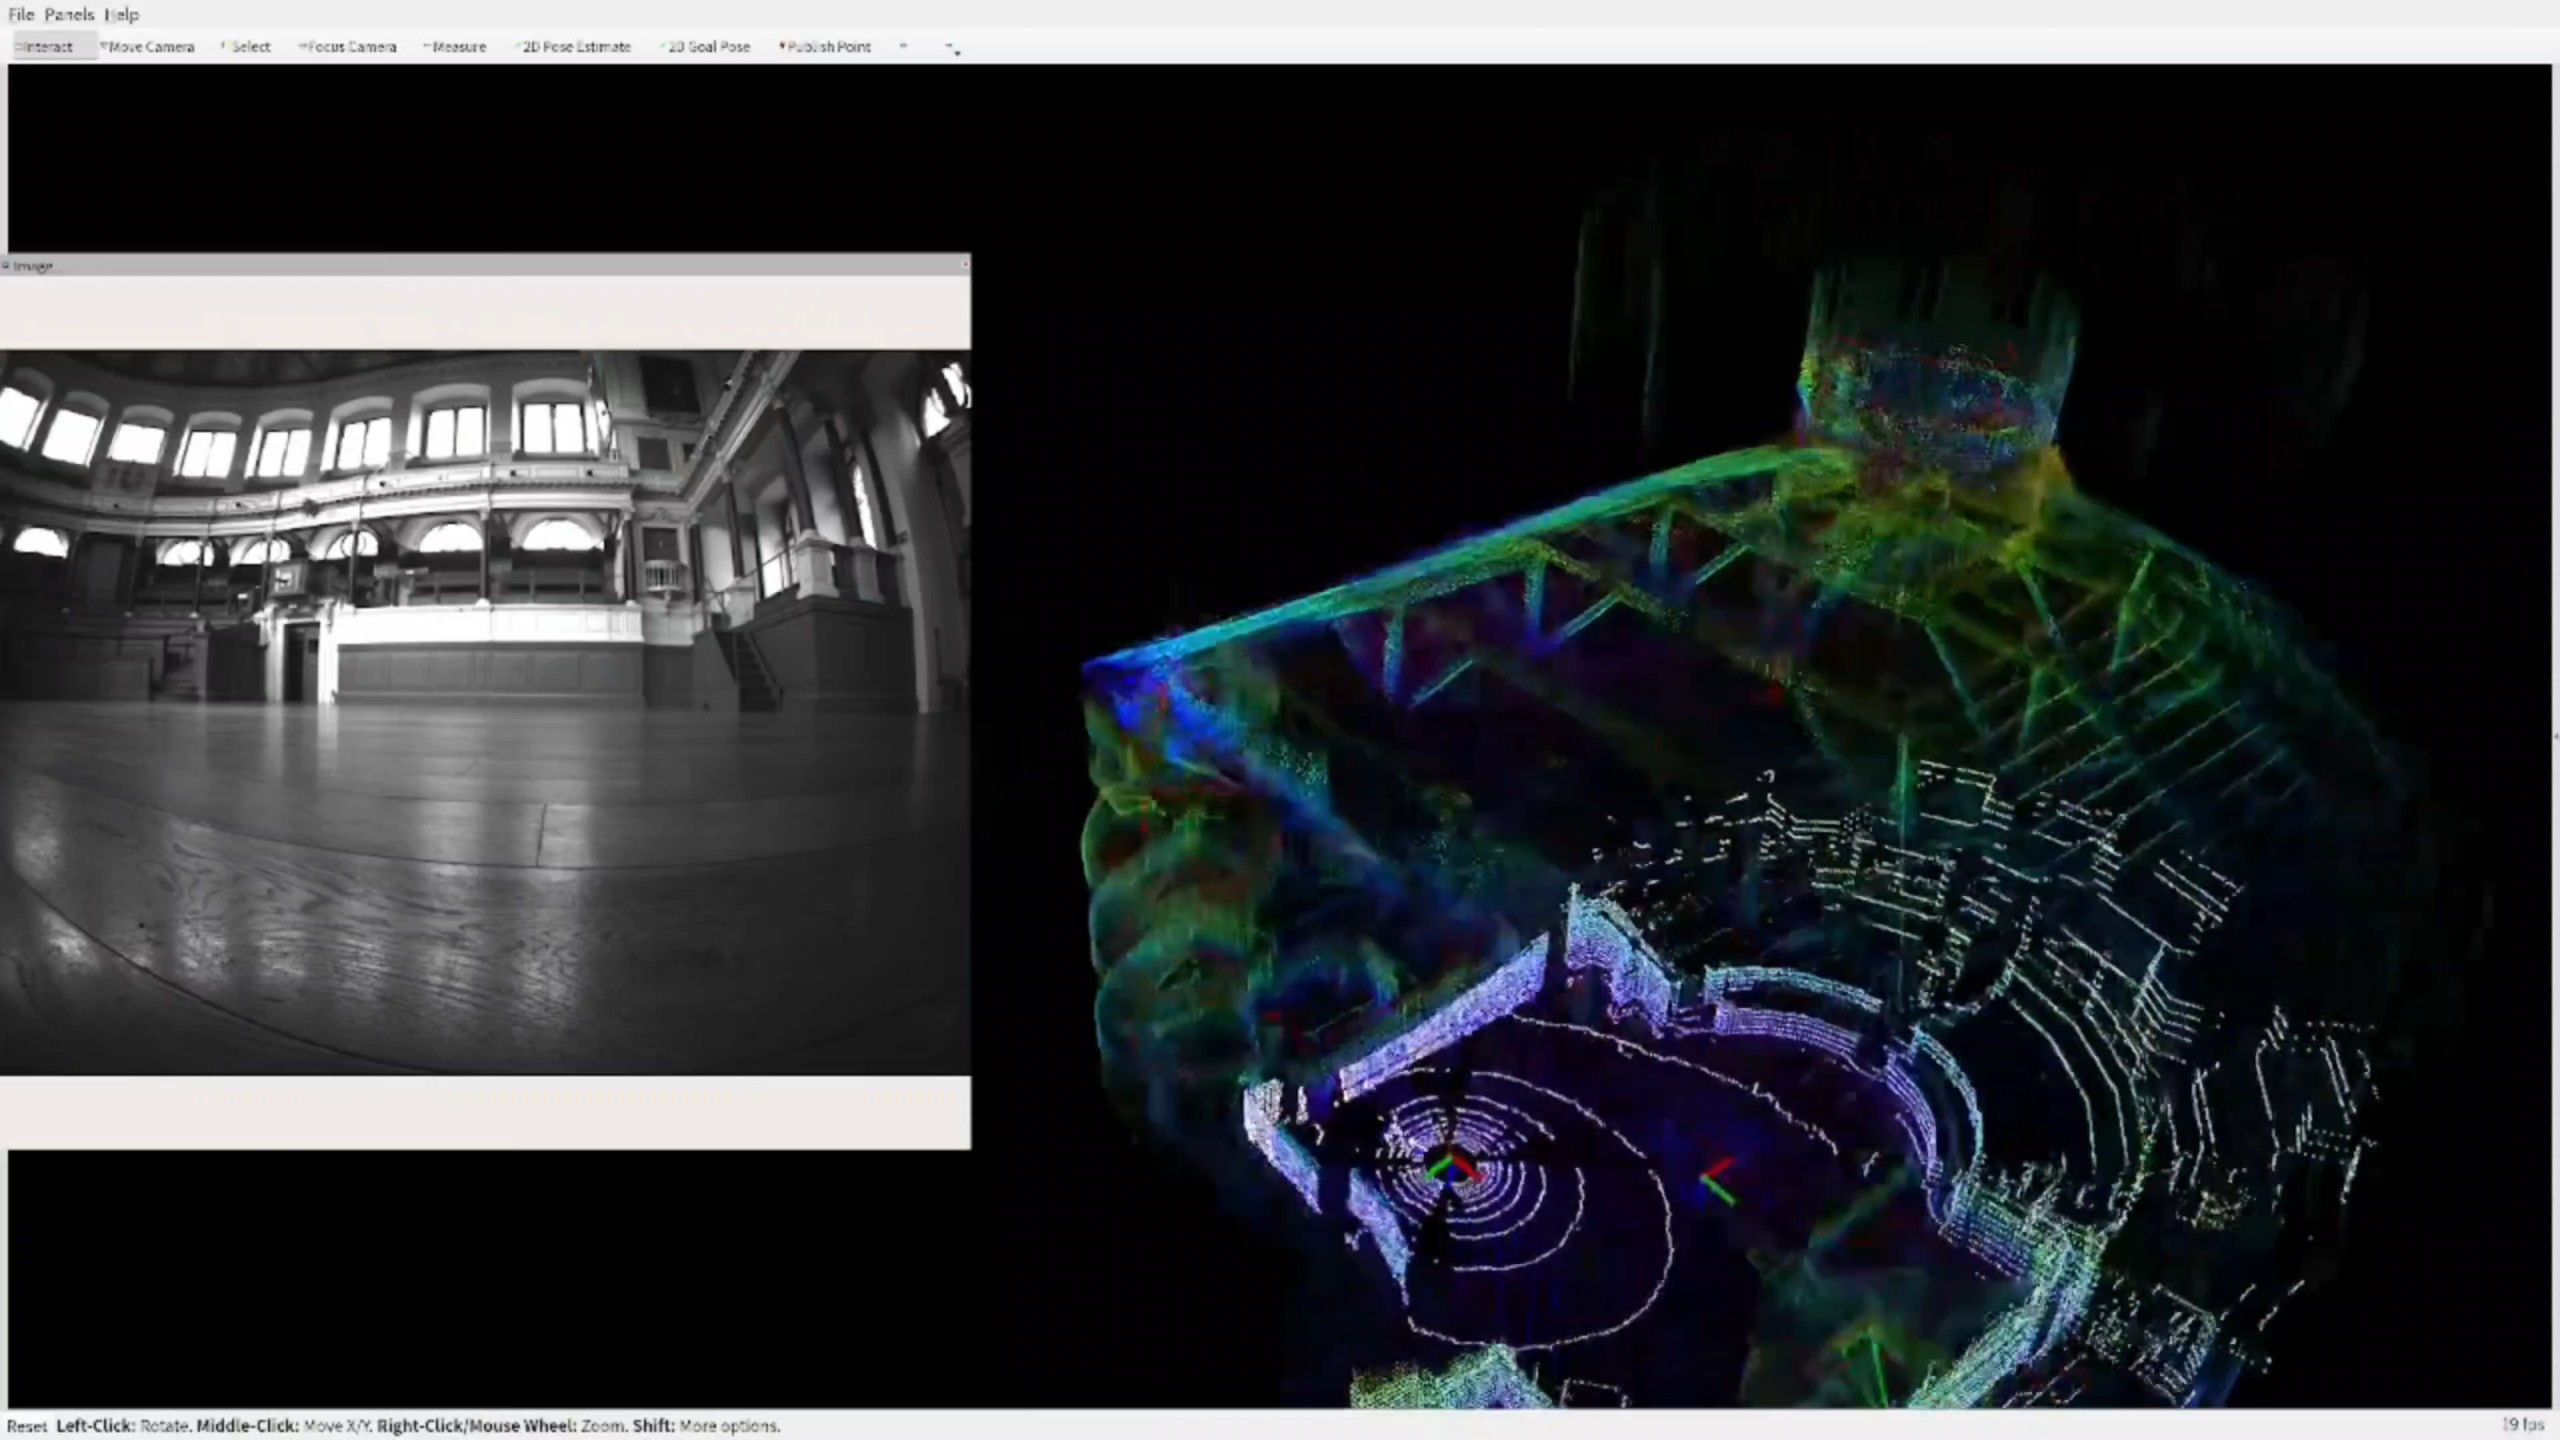Choose the Select tool
Viewport: 2560px width, 1440px height.
tap(247, 47)
